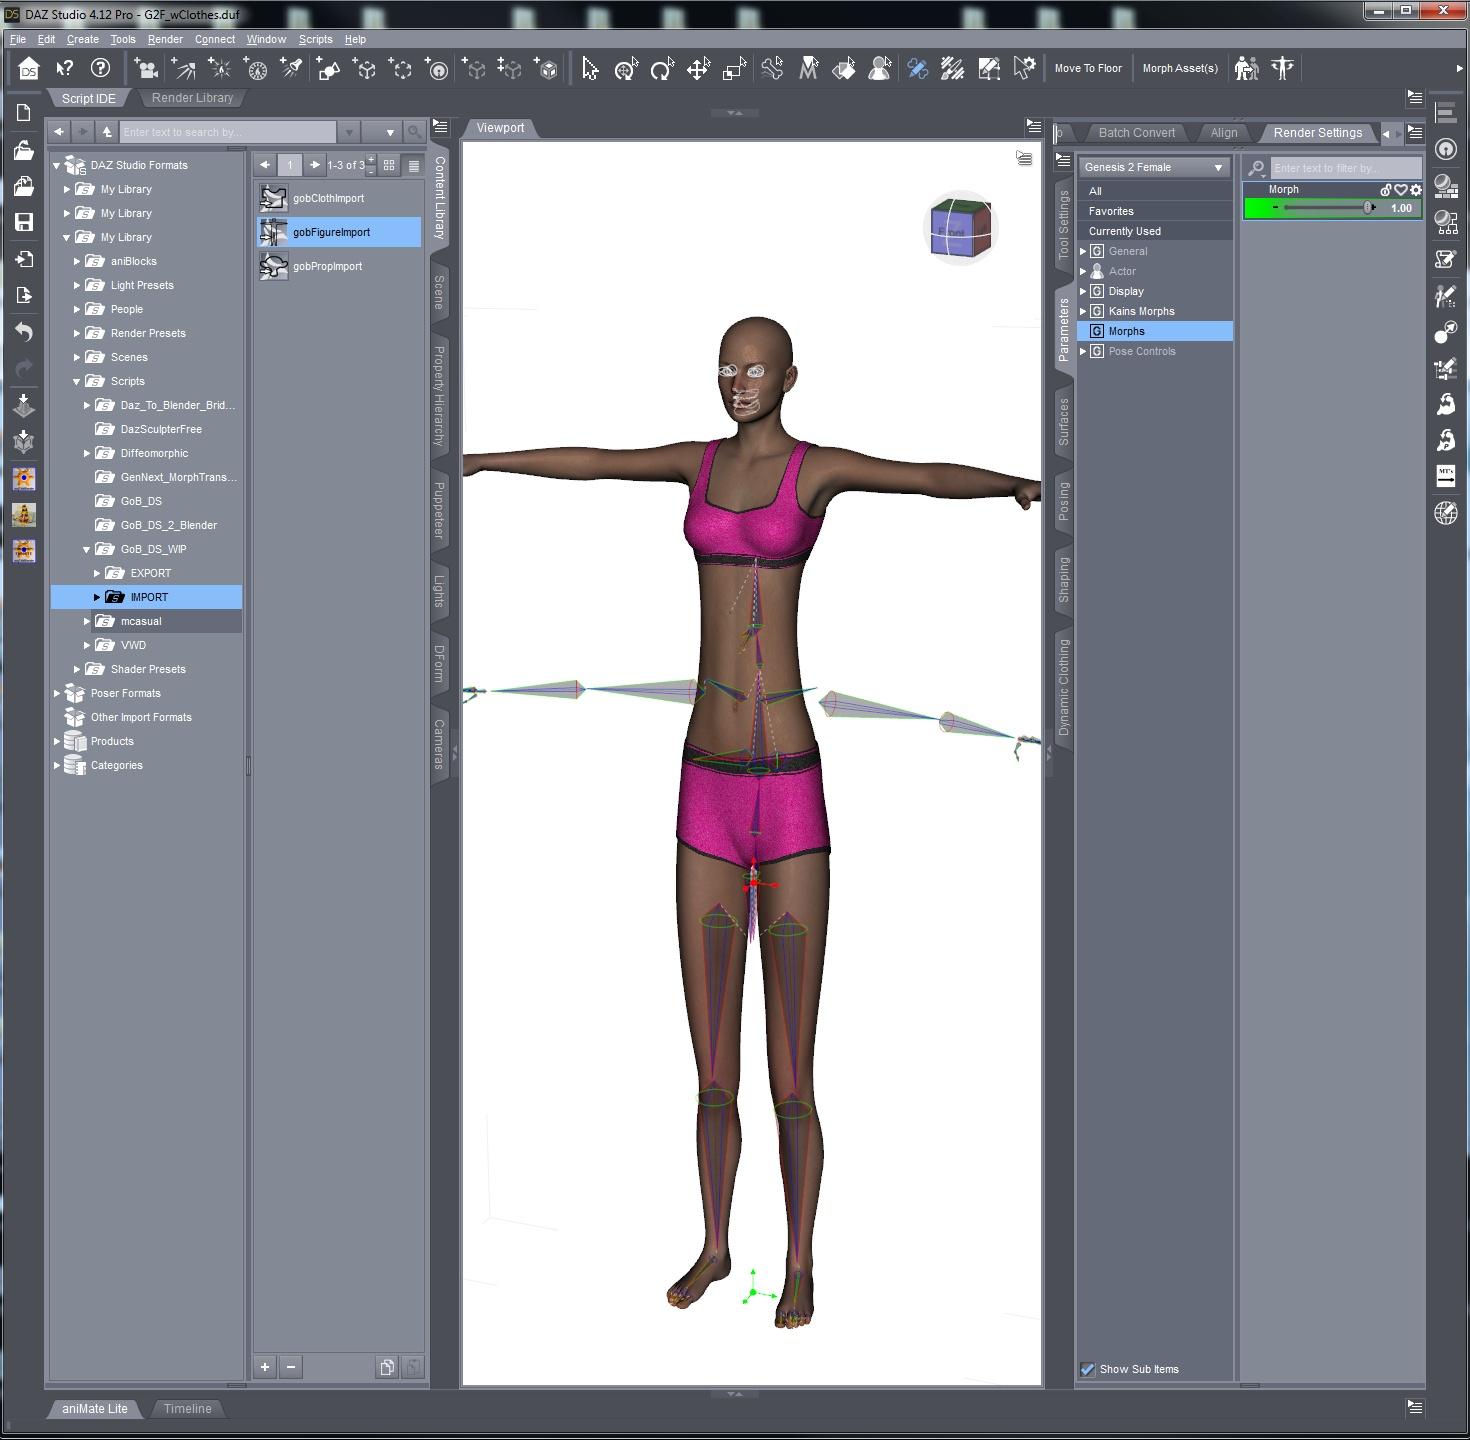Screen dimensions: 1470x1440
Task: Open the Help question mark icon
Action: pyautogui.click(x=100, y=68)
